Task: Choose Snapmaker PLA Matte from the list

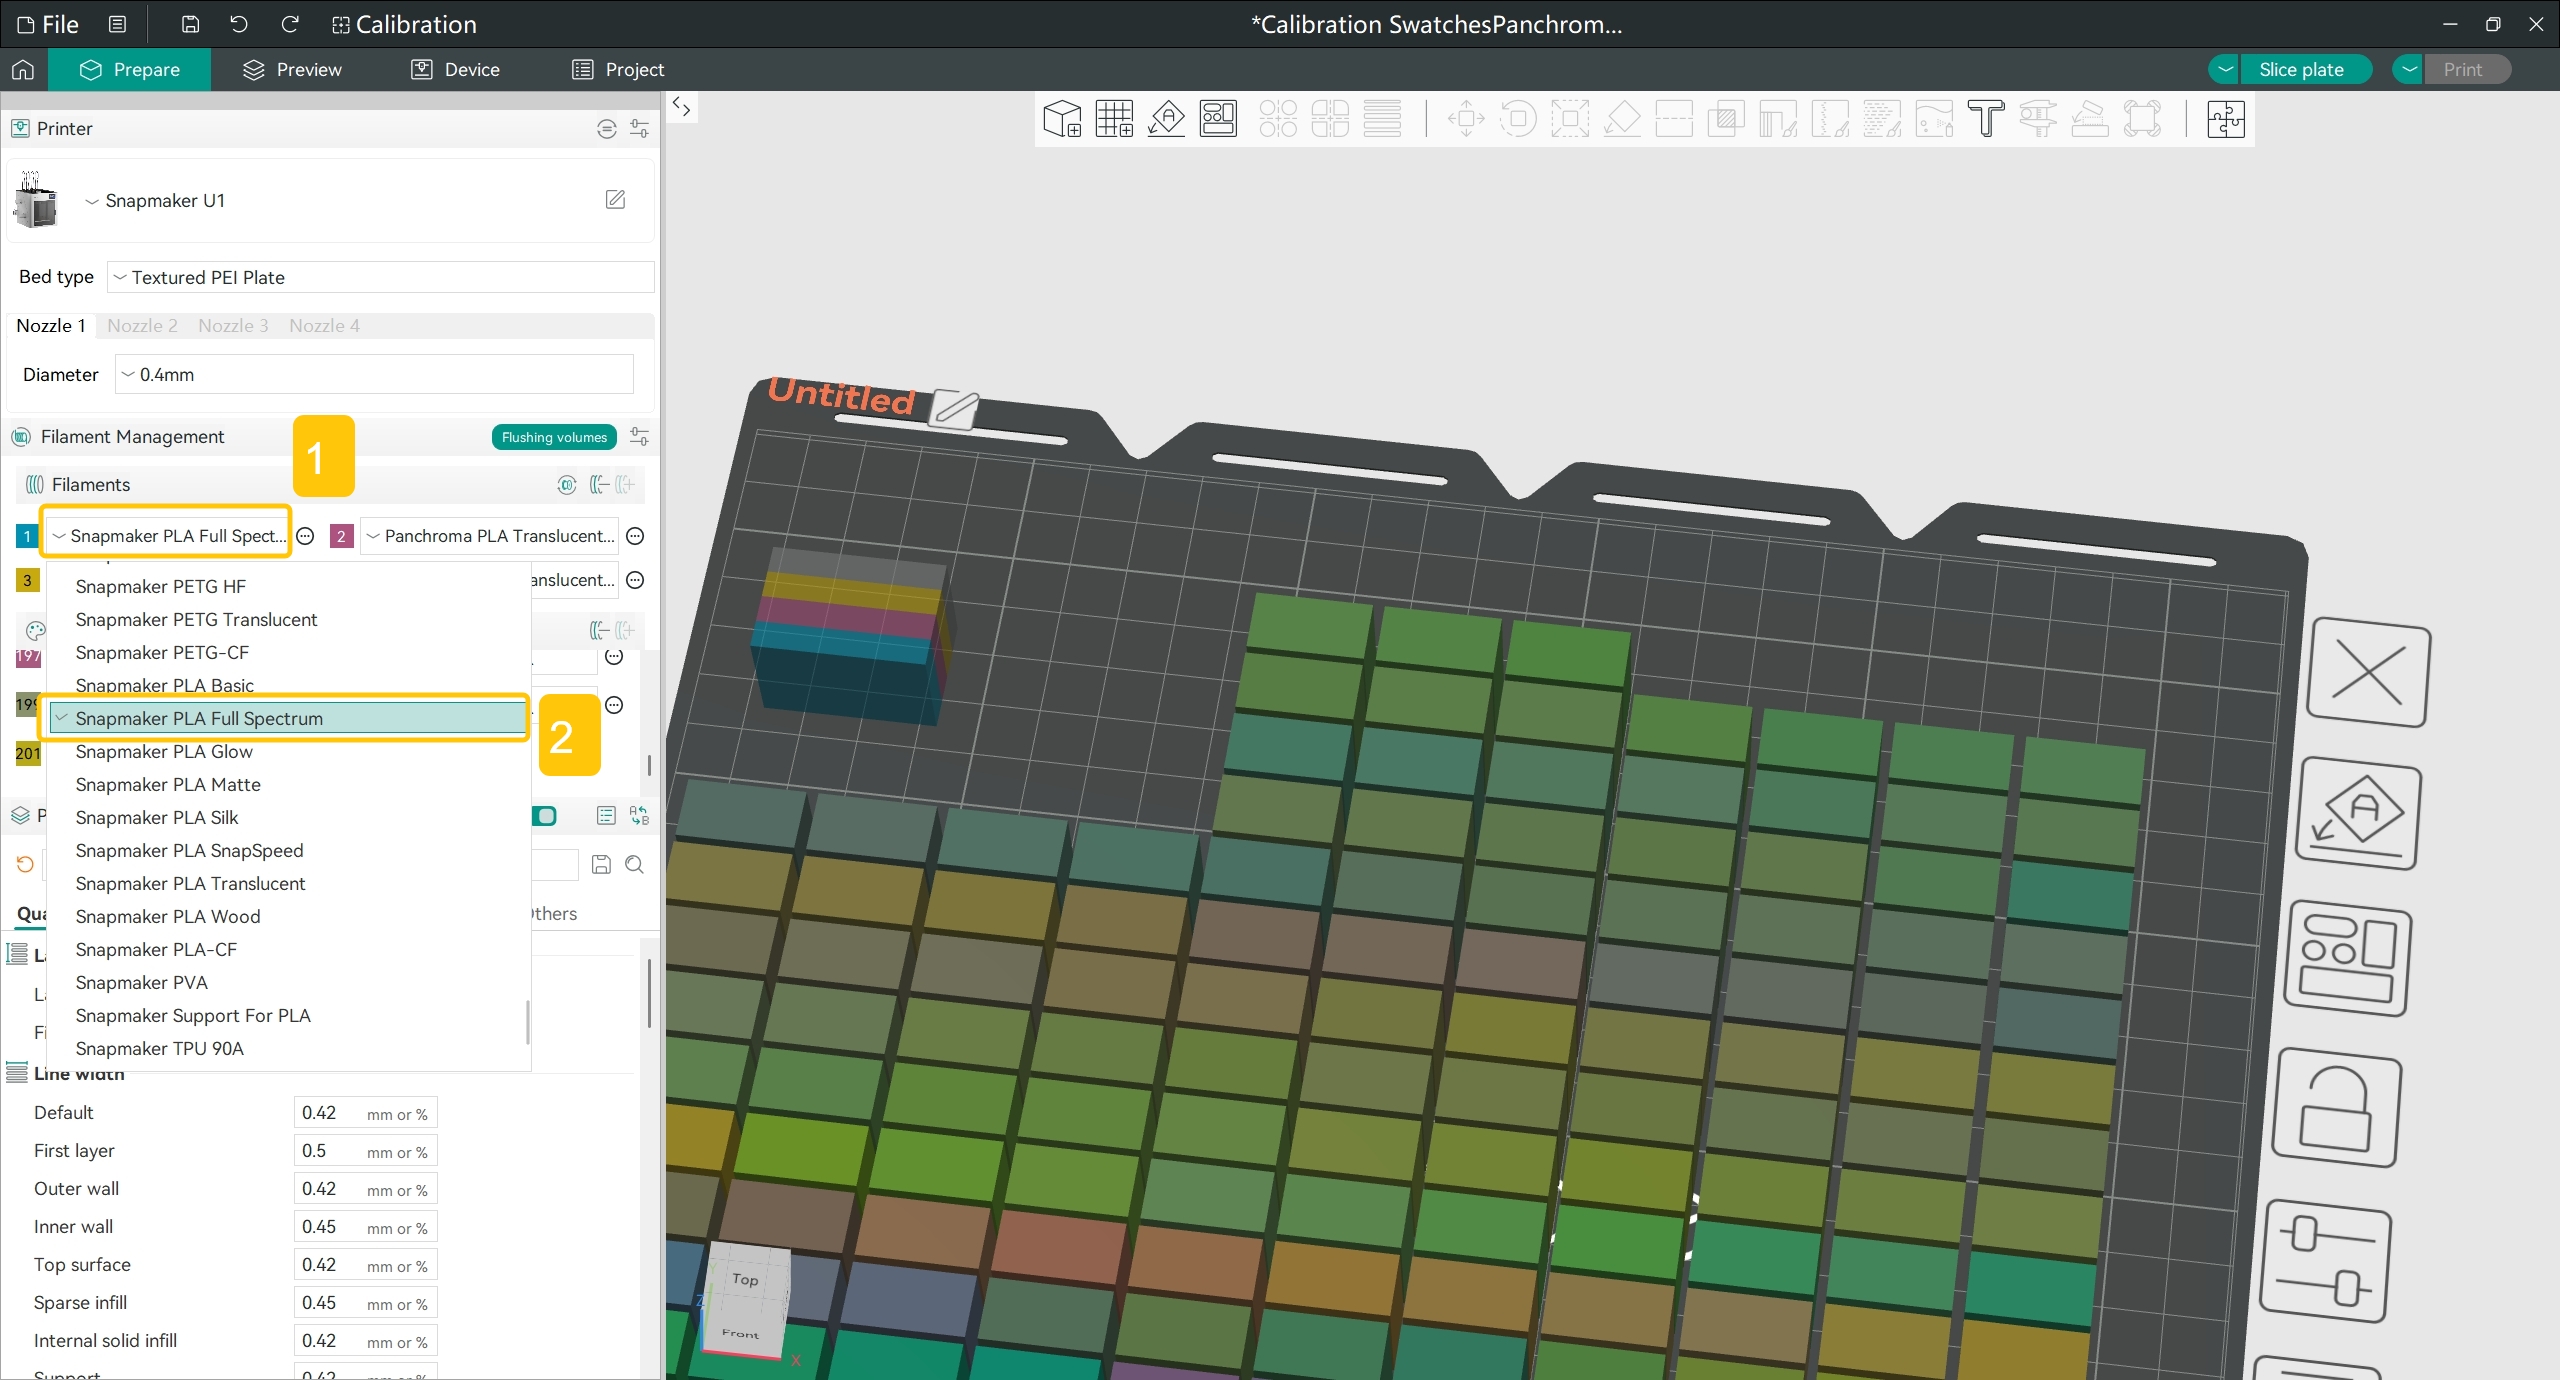Action: click(288, 785)
